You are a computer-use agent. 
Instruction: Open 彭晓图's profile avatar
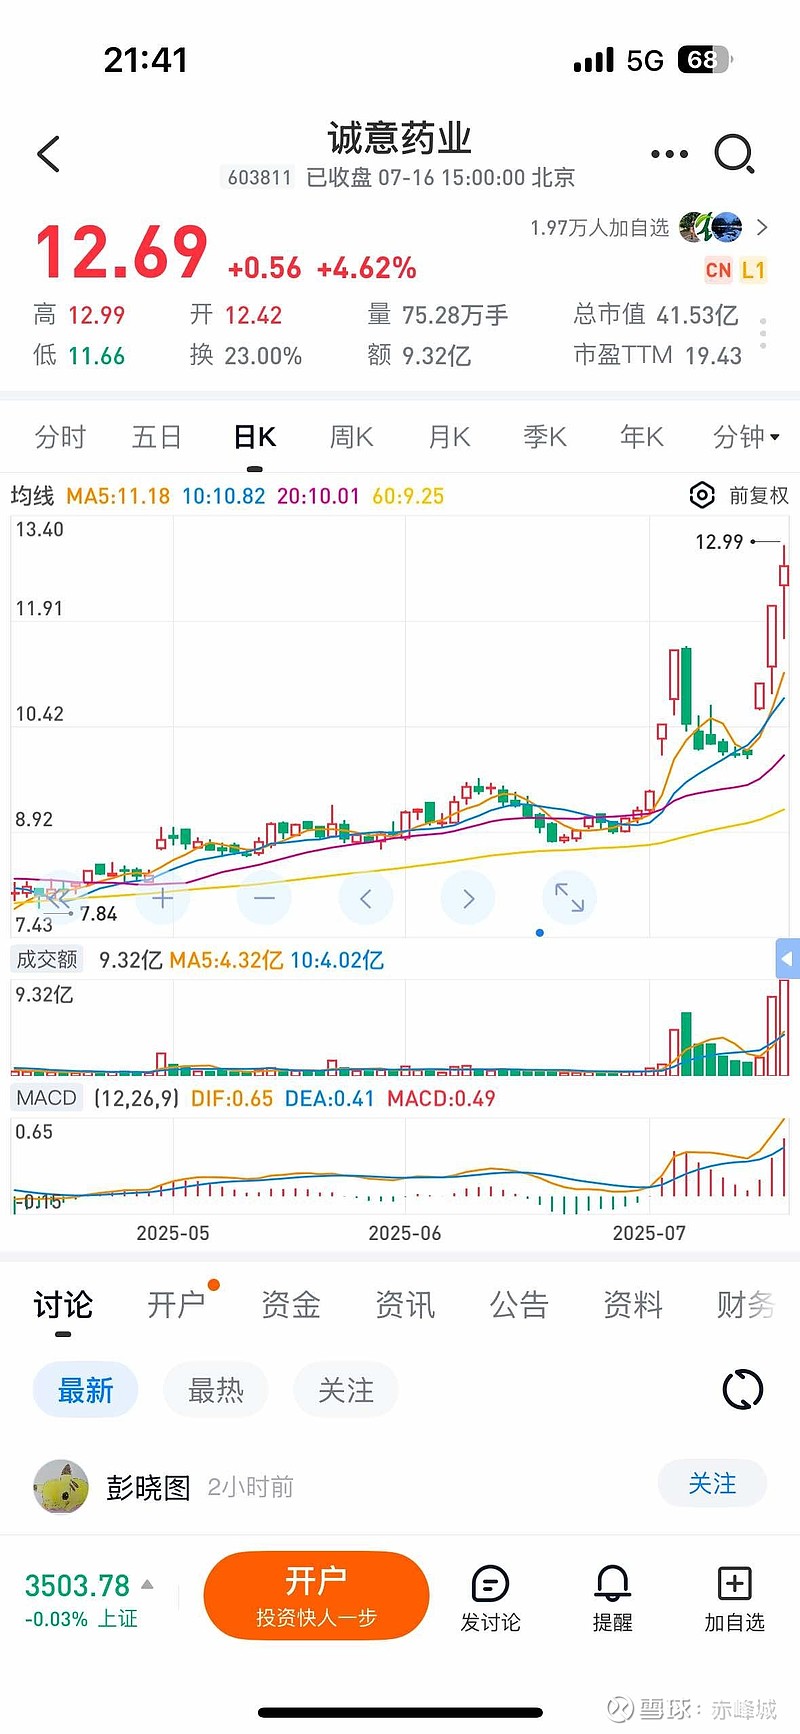click(x=61, y=1486)
